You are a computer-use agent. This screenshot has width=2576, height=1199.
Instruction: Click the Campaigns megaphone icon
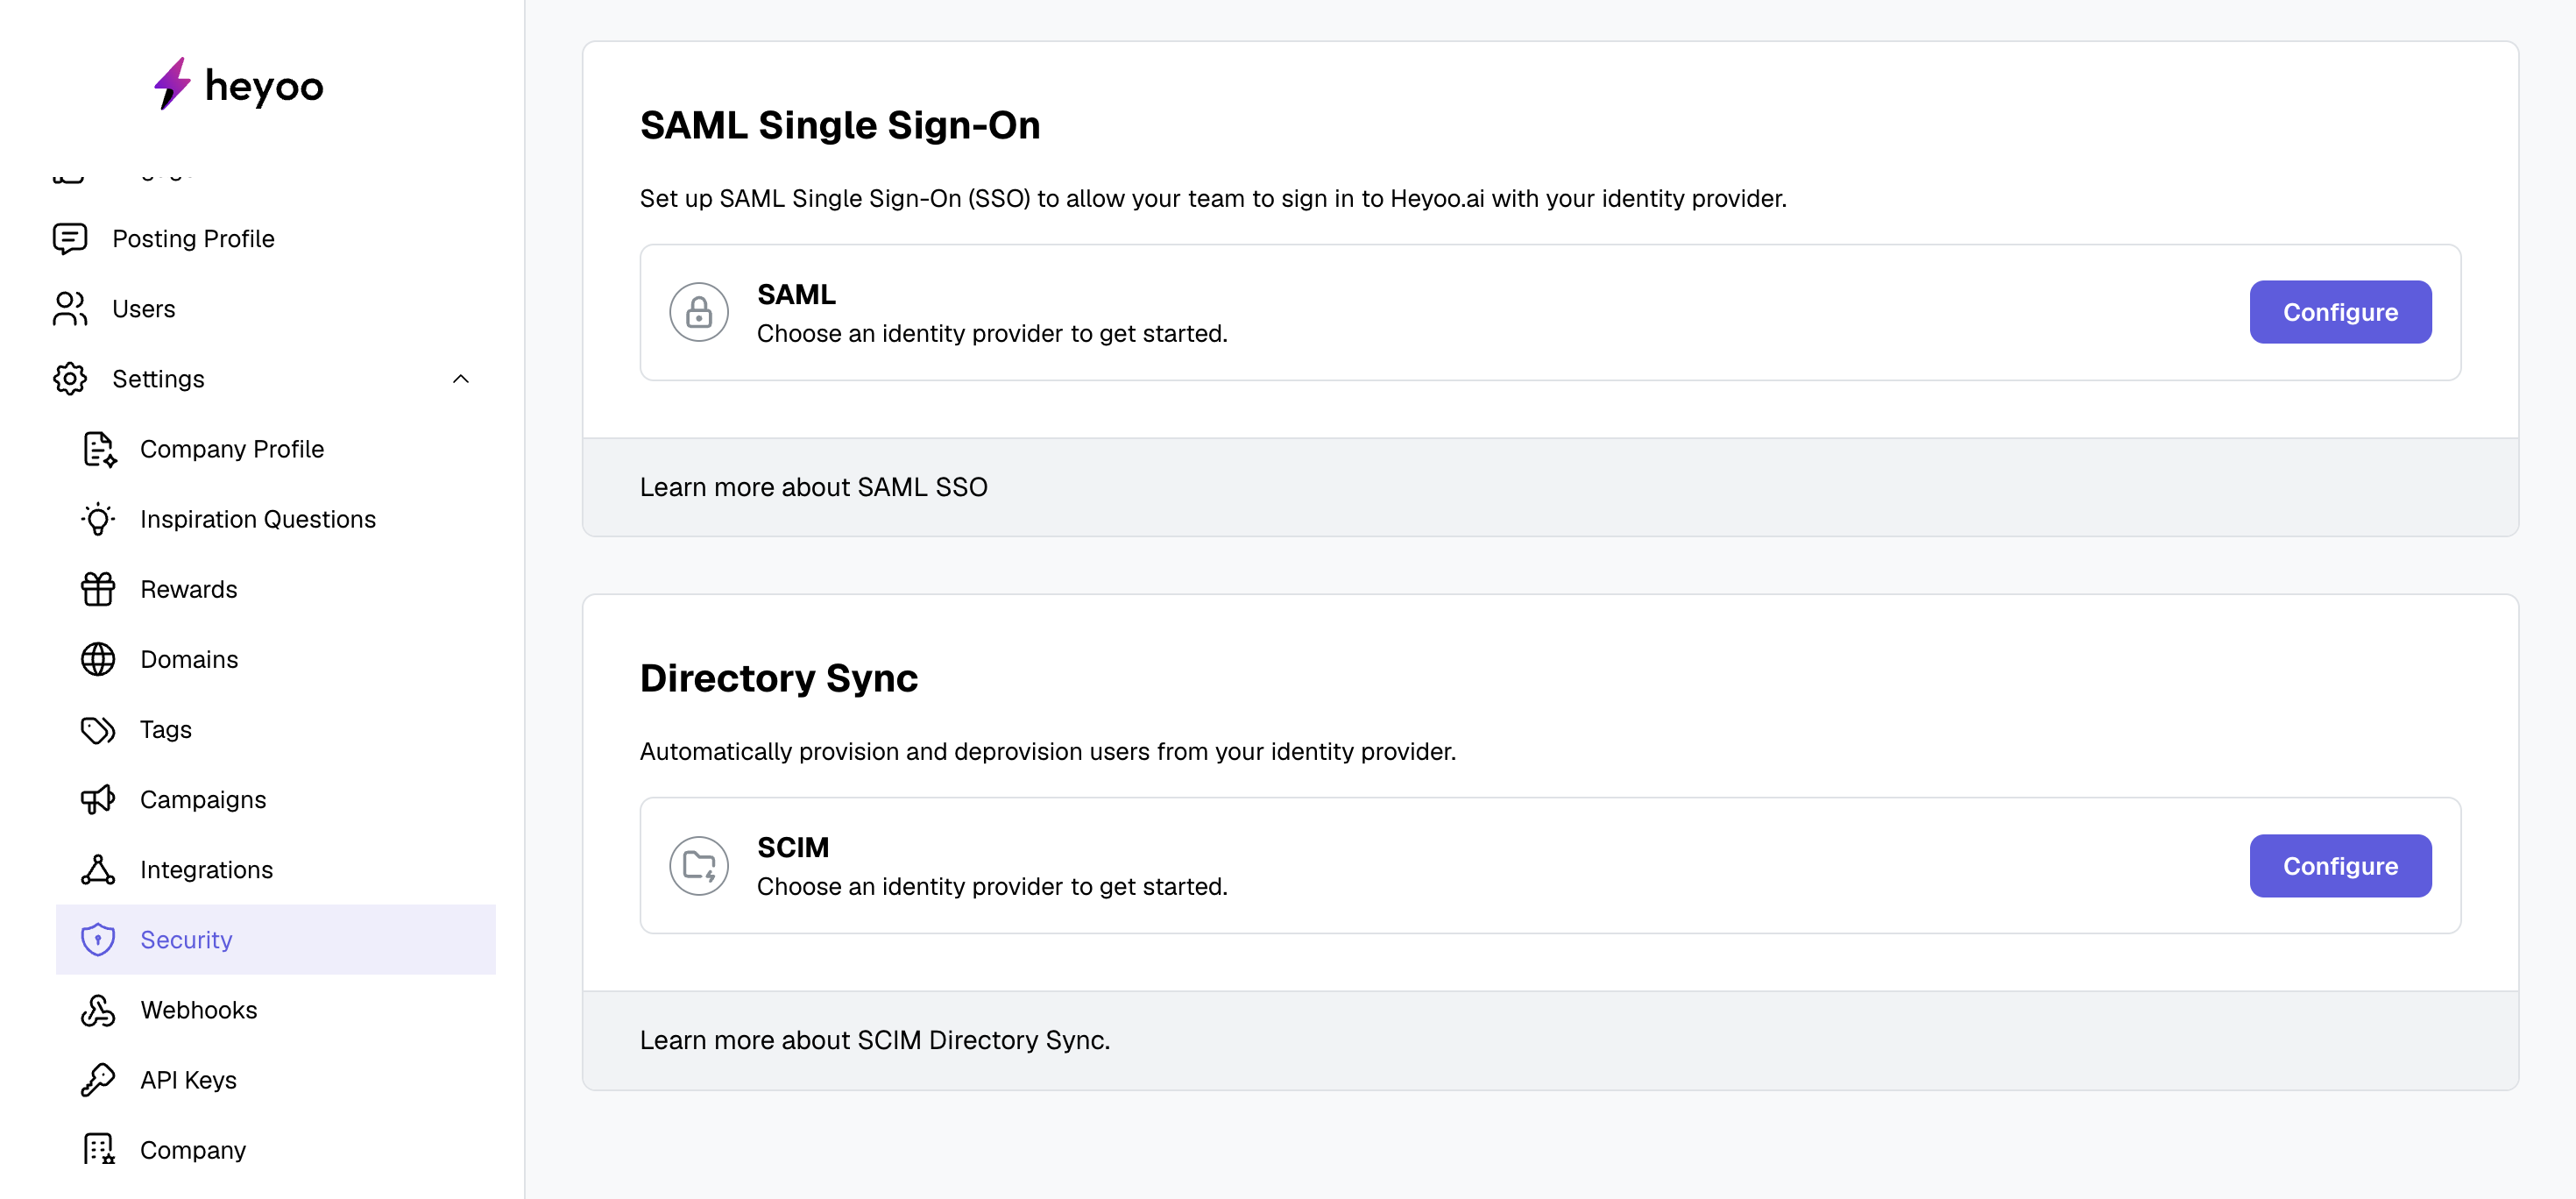98,799
